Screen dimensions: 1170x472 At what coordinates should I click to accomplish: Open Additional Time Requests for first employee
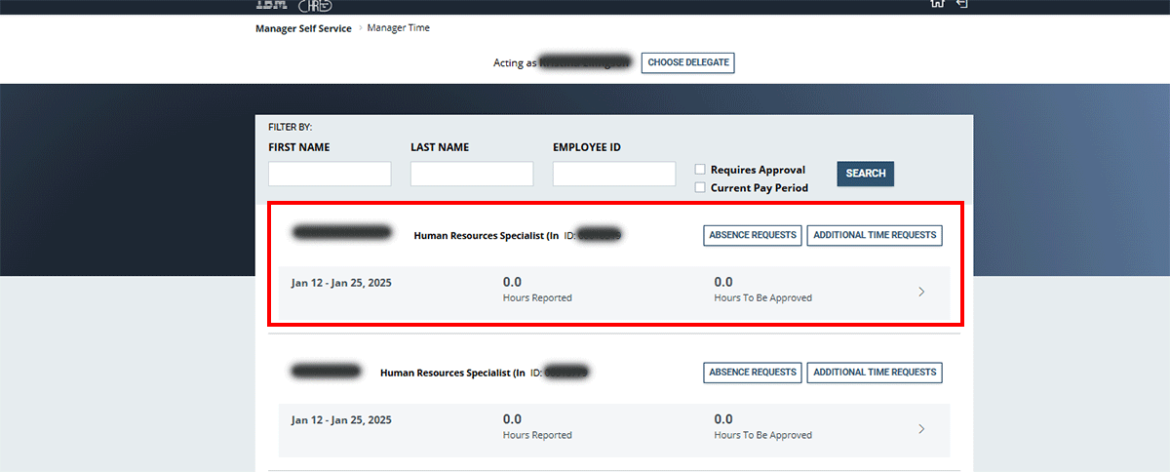coord(874,235)
